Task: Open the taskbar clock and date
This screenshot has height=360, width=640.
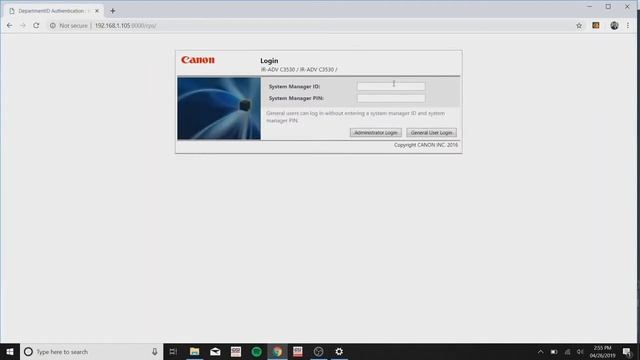Action: (x=602, y=352)
